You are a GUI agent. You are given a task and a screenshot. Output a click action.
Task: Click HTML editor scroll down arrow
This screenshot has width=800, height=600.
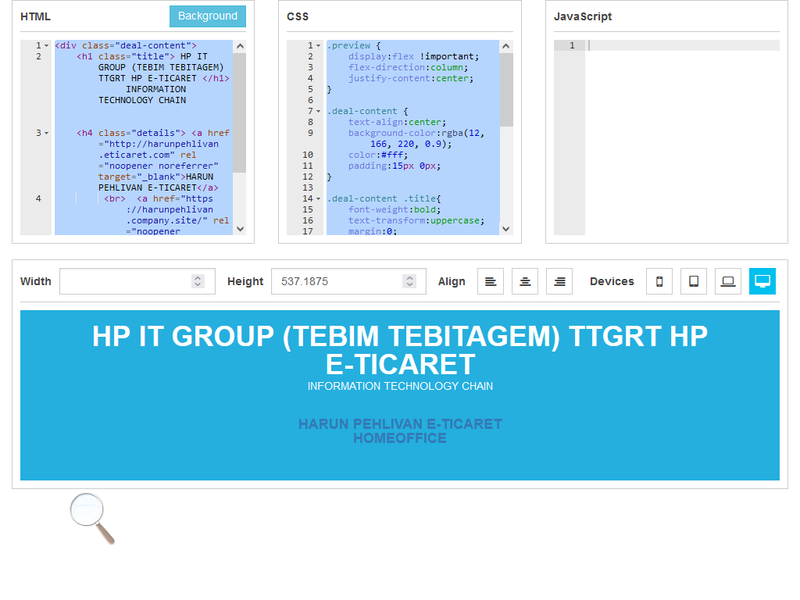point(240,229)
